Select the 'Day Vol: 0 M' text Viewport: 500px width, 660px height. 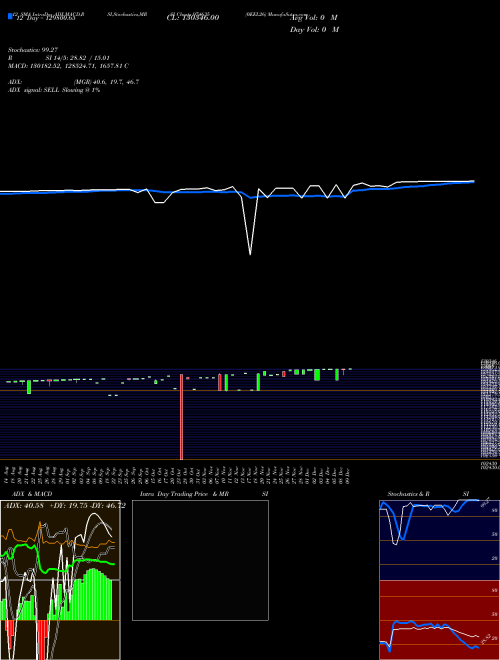(x=314, y=30)
